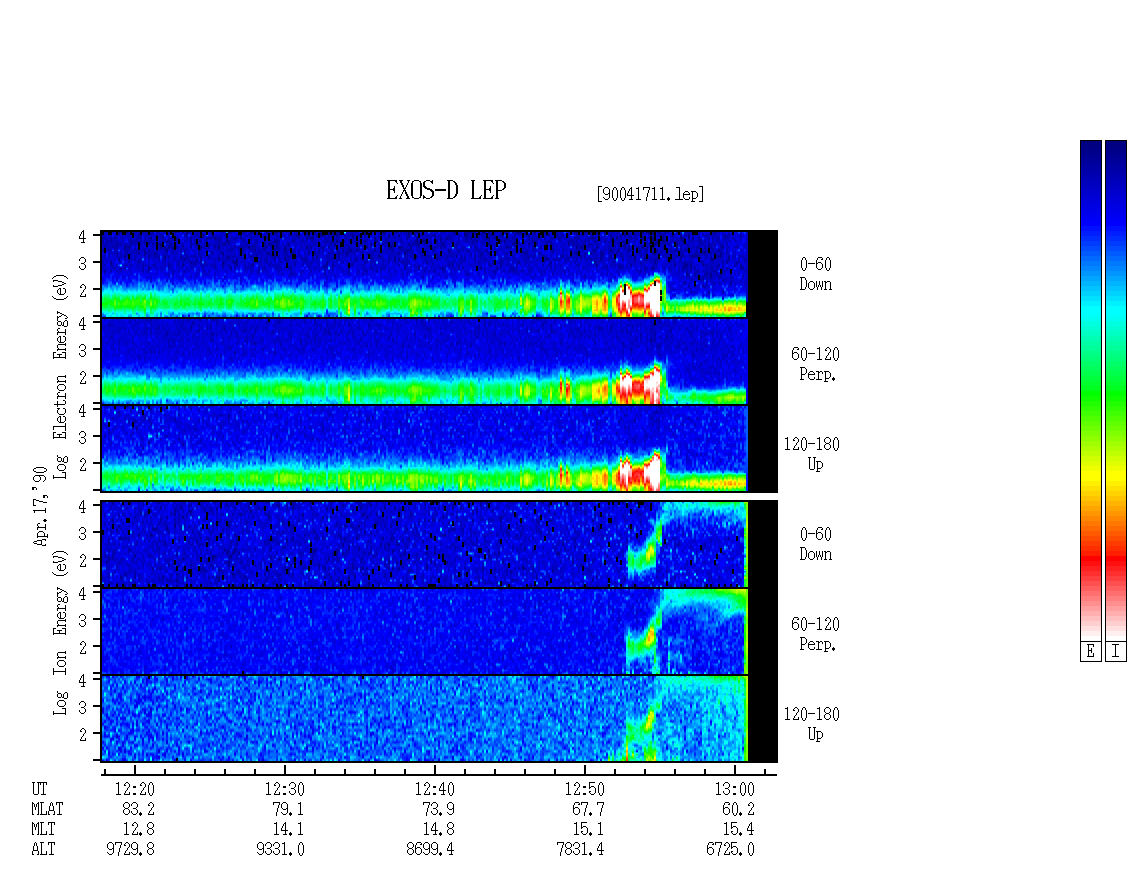The image size is (1130, 875).
Task: Click the MLAT value 83.2
Action: click(138, 809)
